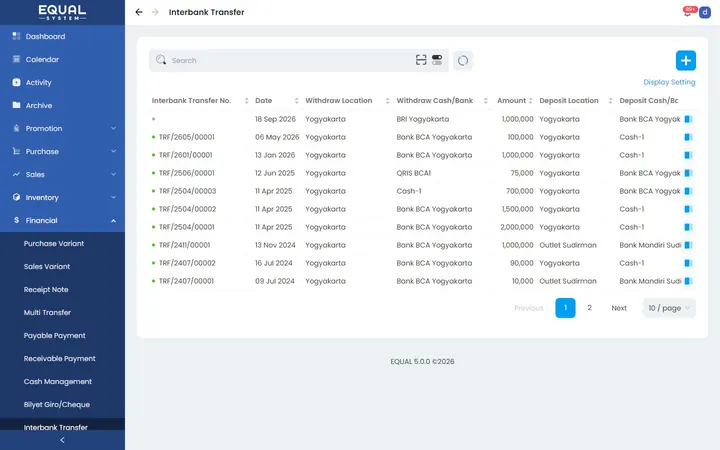The height and width of the screenshot is (450, 720).
Task: Select 'QRIS BCA1' withdraw bank cell
Action: [x=414, y=173]
